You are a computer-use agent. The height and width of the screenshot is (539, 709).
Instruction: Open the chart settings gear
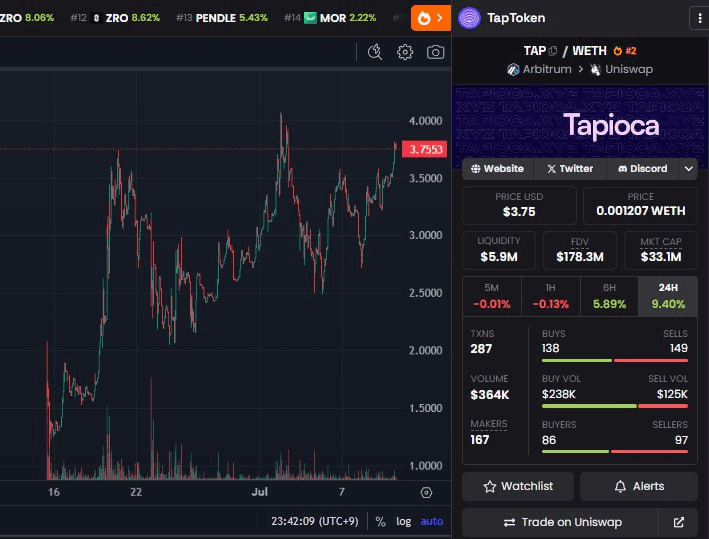[x=405, y=52]
